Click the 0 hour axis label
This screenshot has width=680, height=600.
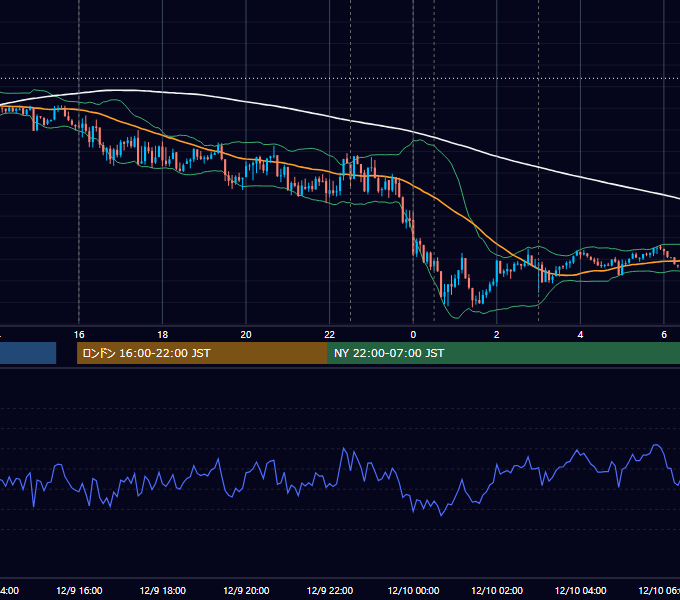tap(413, 335)
